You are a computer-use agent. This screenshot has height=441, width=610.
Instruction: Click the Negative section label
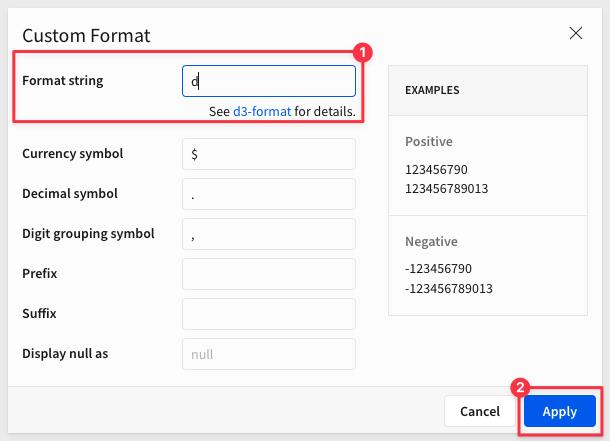point(431,242)
